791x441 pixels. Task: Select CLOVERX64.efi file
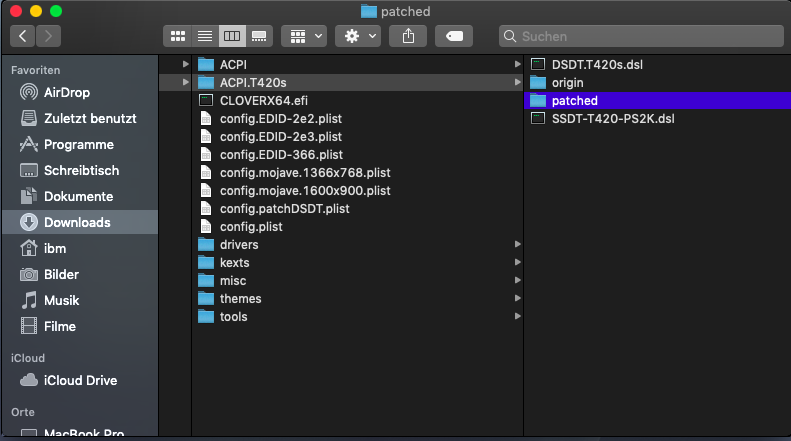(357, 100)
